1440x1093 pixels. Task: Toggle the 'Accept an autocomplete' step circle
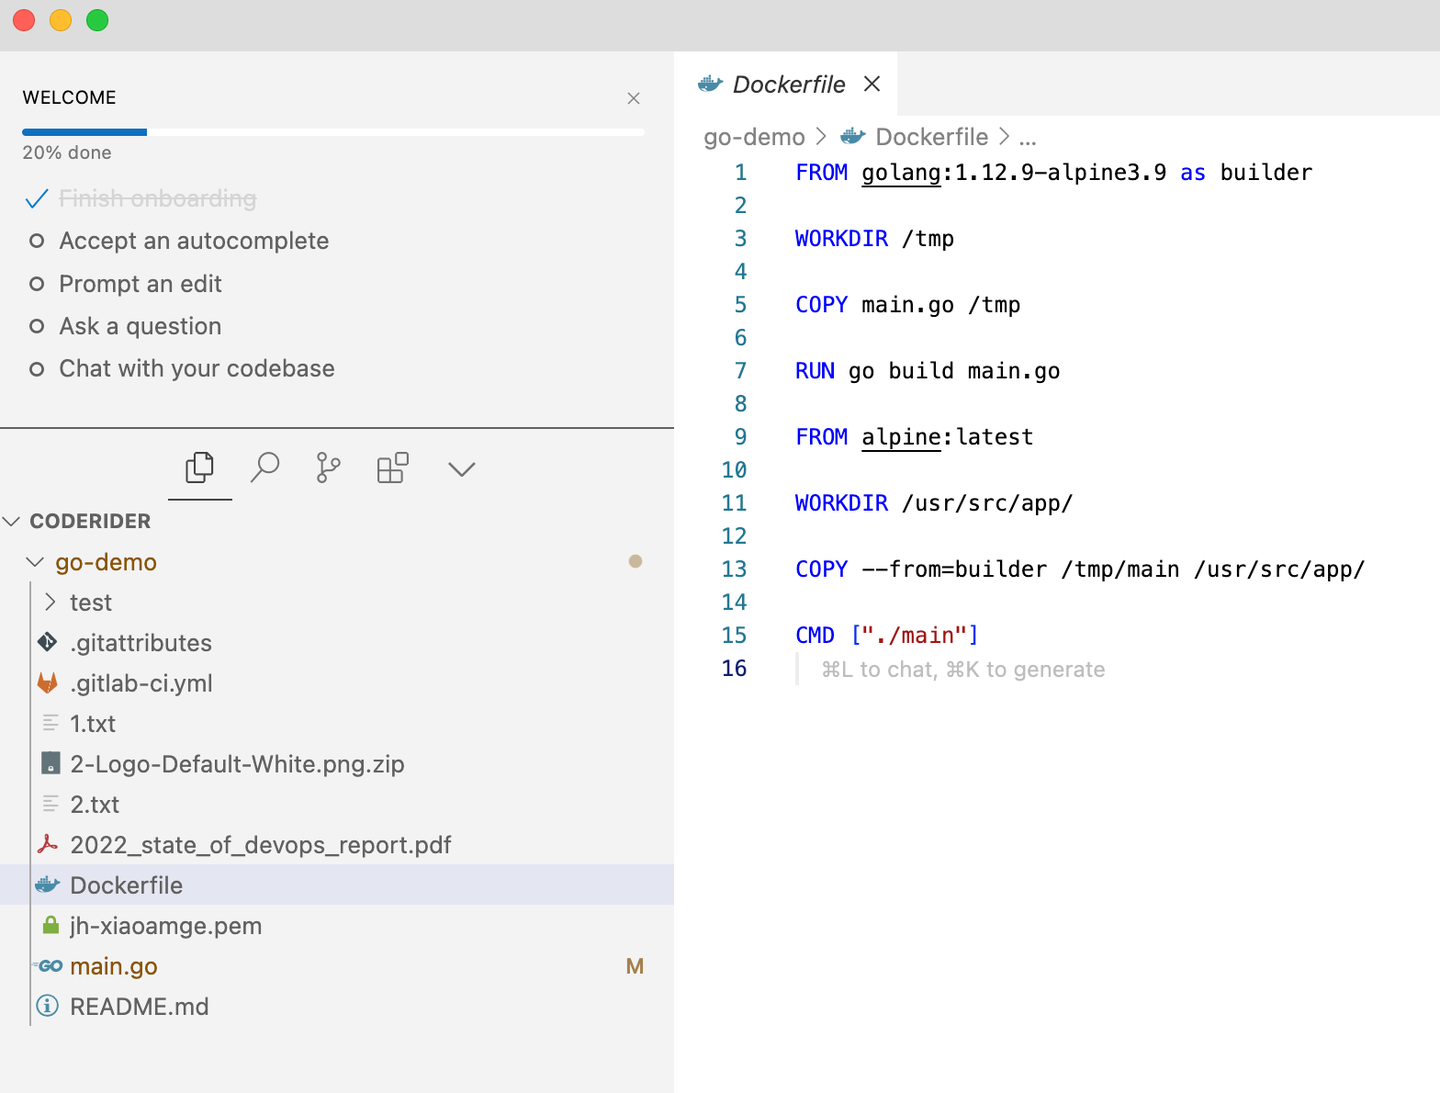pyautogui.click(x=37, y=241)
